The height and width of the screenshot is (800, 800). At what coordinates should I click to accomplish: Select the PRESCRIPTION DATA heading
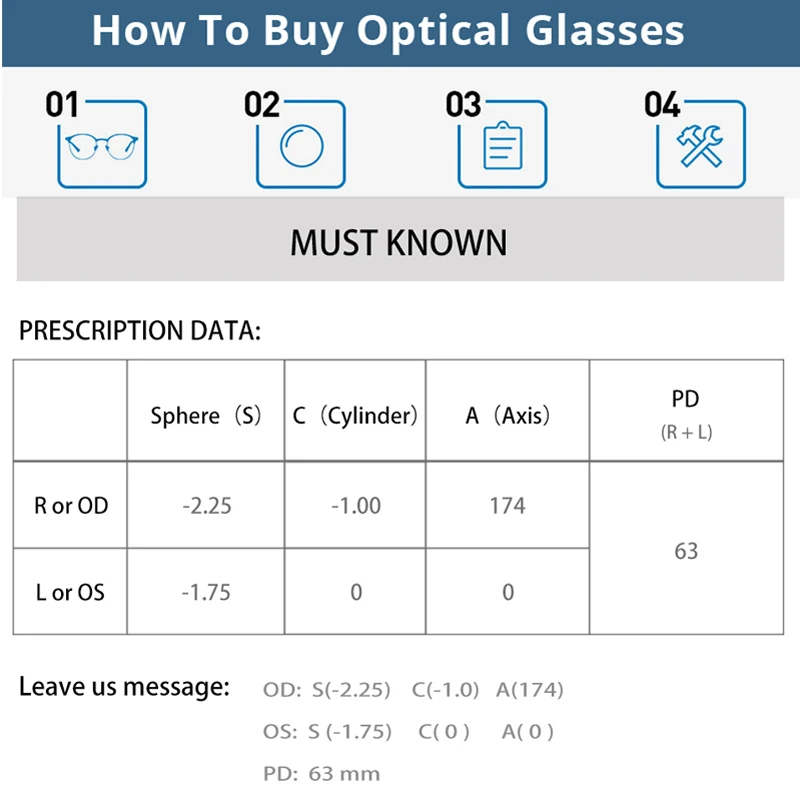(x=140, y=331)
